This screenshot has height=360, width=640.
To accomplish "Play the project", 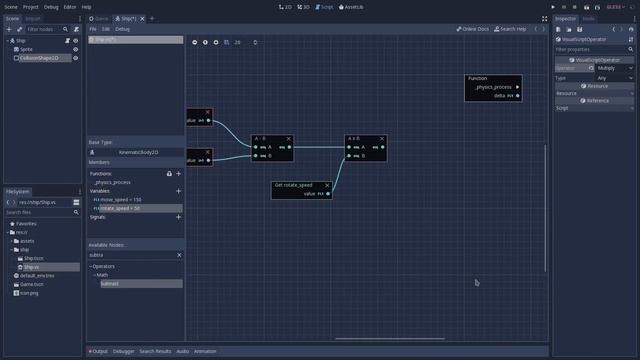I will tap(553, 7).
